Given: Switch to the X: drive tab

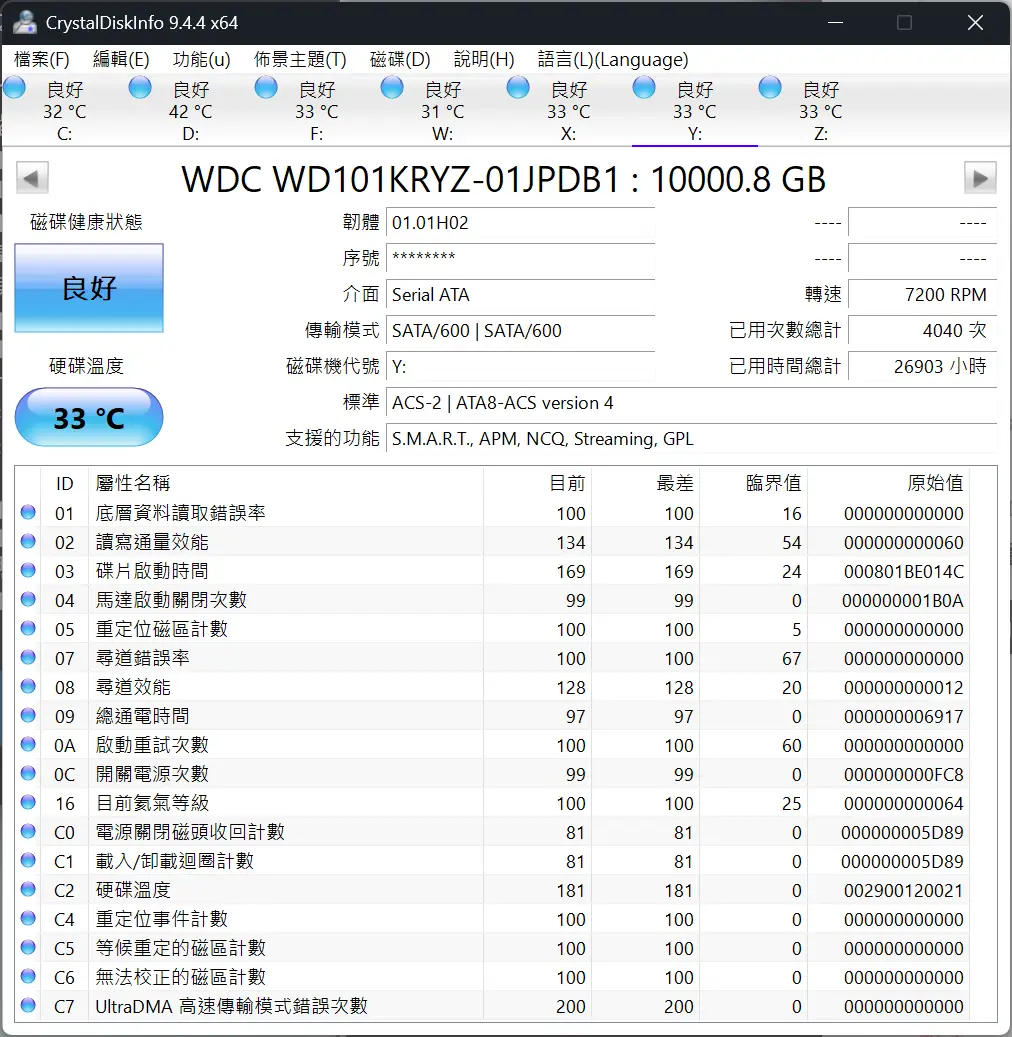Looking at the screenshot, I should 569,110.
